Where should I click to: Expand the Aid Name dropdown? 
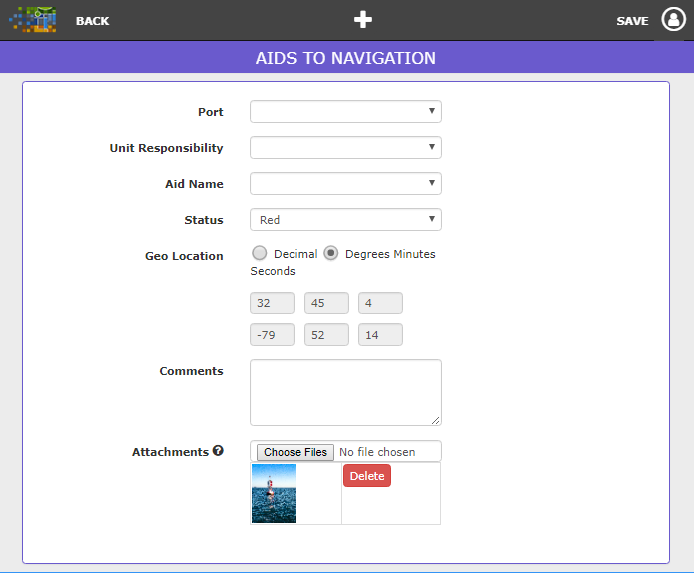[346, 184]
